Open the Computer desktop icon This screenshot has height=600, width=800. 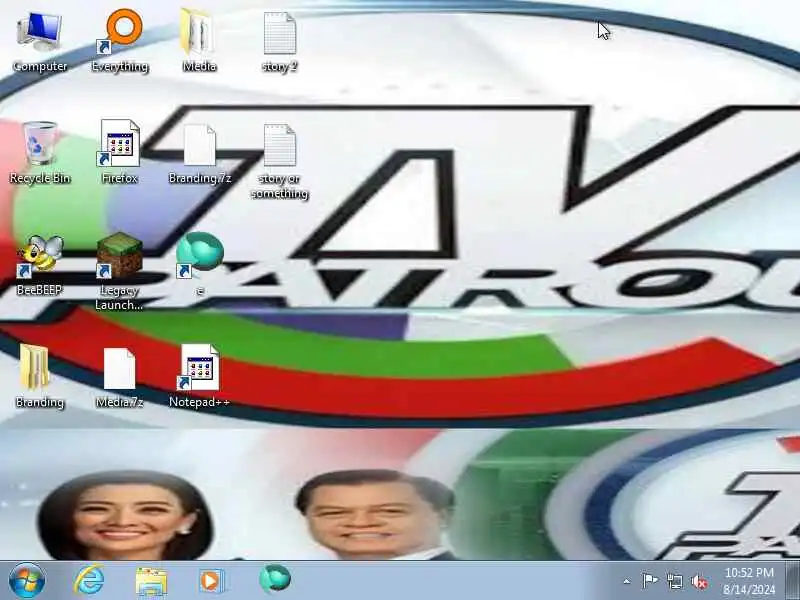click(x=40, y=42)
